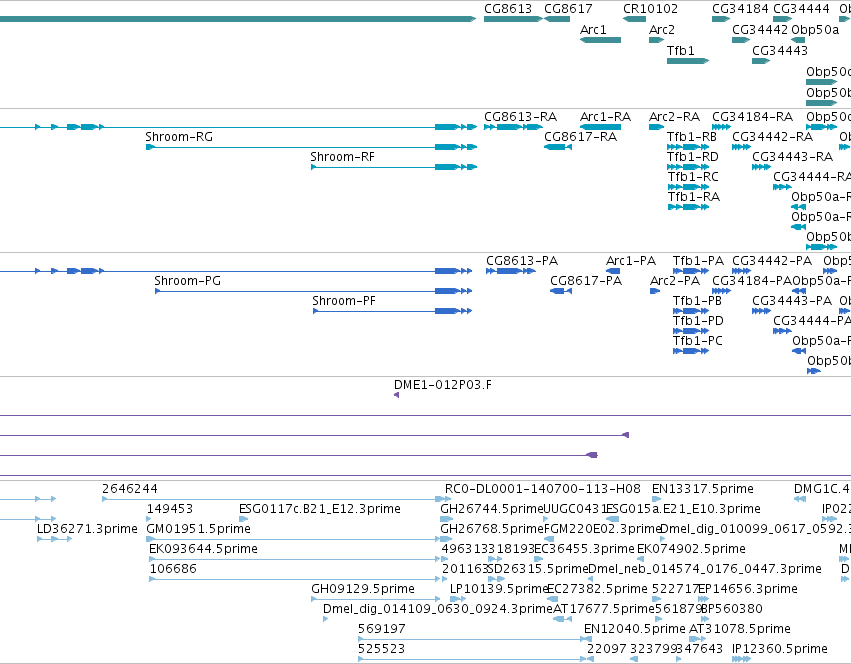Image resolution: width=851 pixels, height=664 pixels.
Task: Select the CG34444 gene label
Action: click(x=801, y=9)
